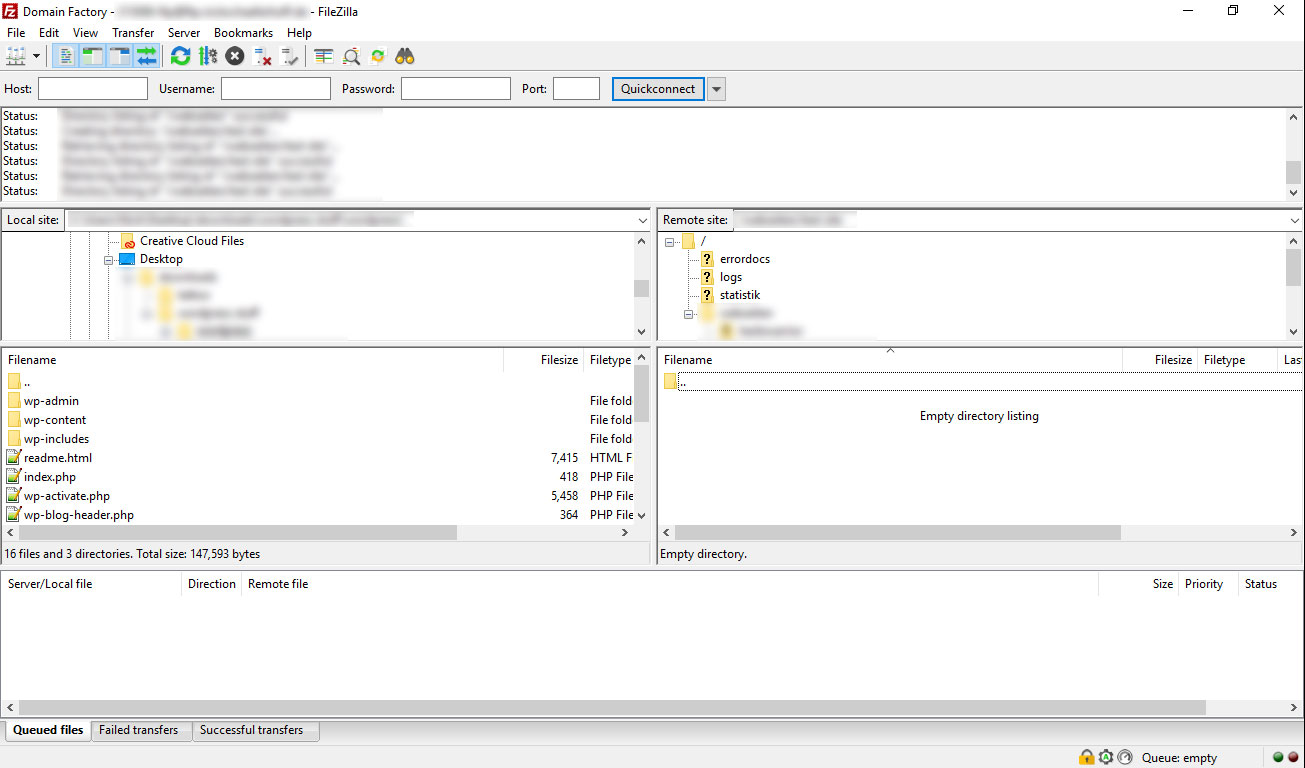This screenshot has width=1305, height=768.
Task: Focus the Password input field
Action: [456, 89]
